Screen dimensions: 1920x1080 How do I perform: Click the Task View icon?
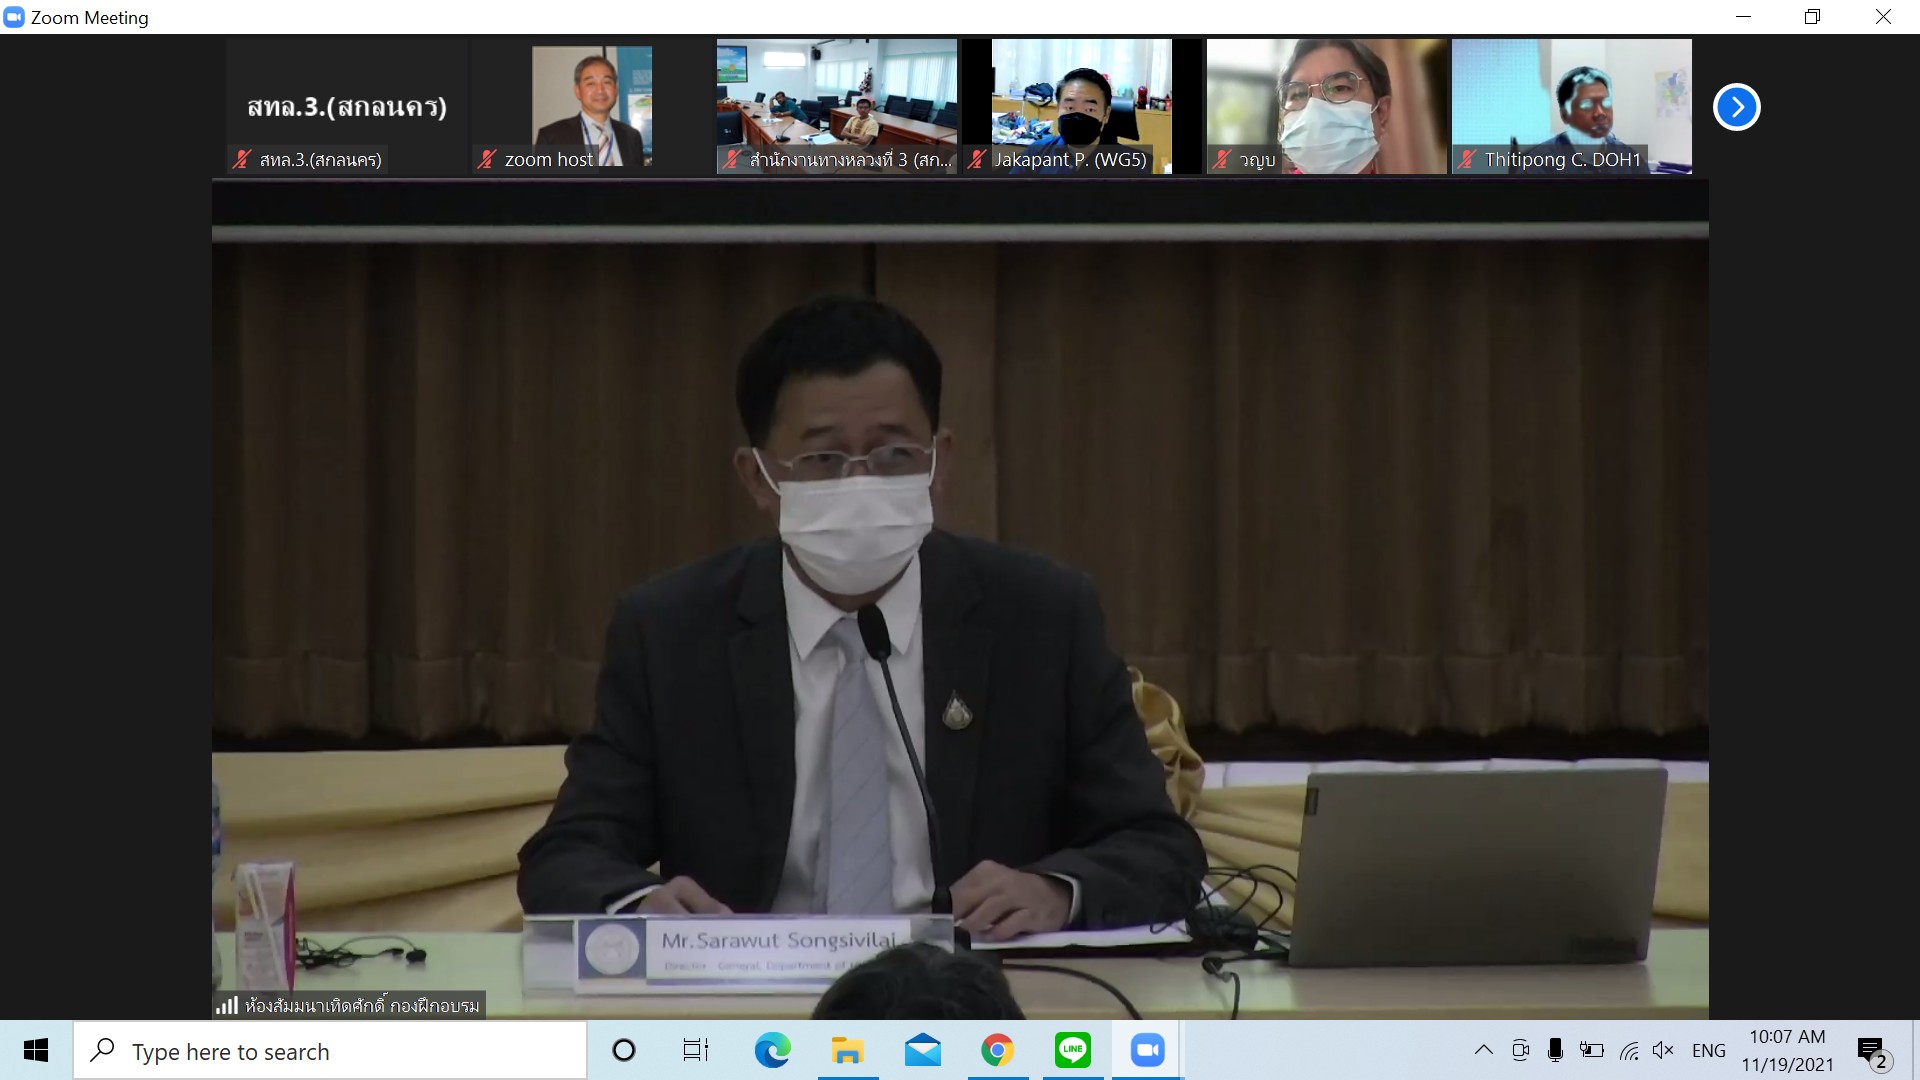tap(695, 1050)
